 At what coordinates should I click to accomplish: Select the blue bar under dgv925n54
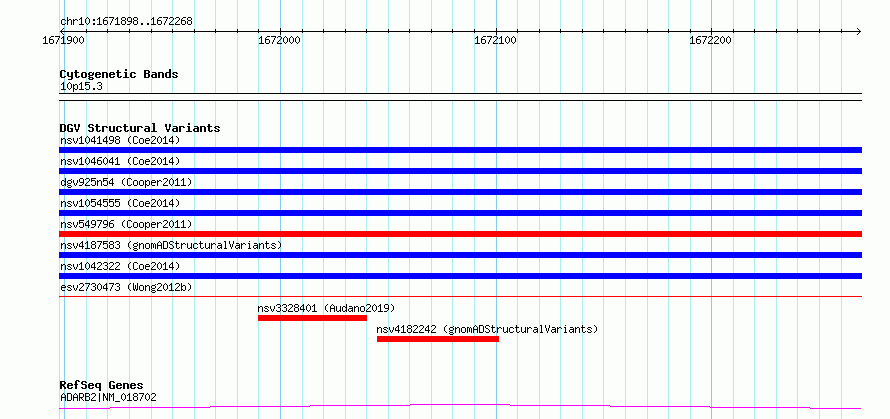(460, 192)
